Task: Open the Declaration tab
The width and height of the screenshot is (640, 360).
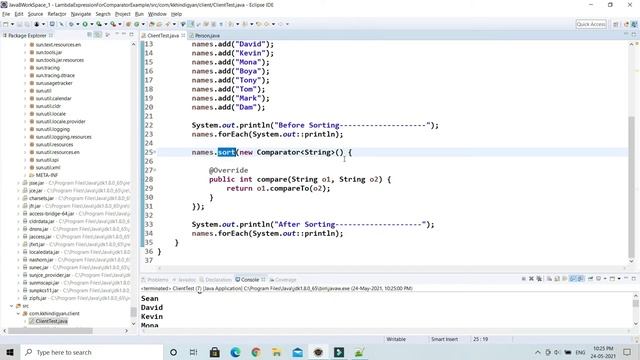Action: (216, 280)
